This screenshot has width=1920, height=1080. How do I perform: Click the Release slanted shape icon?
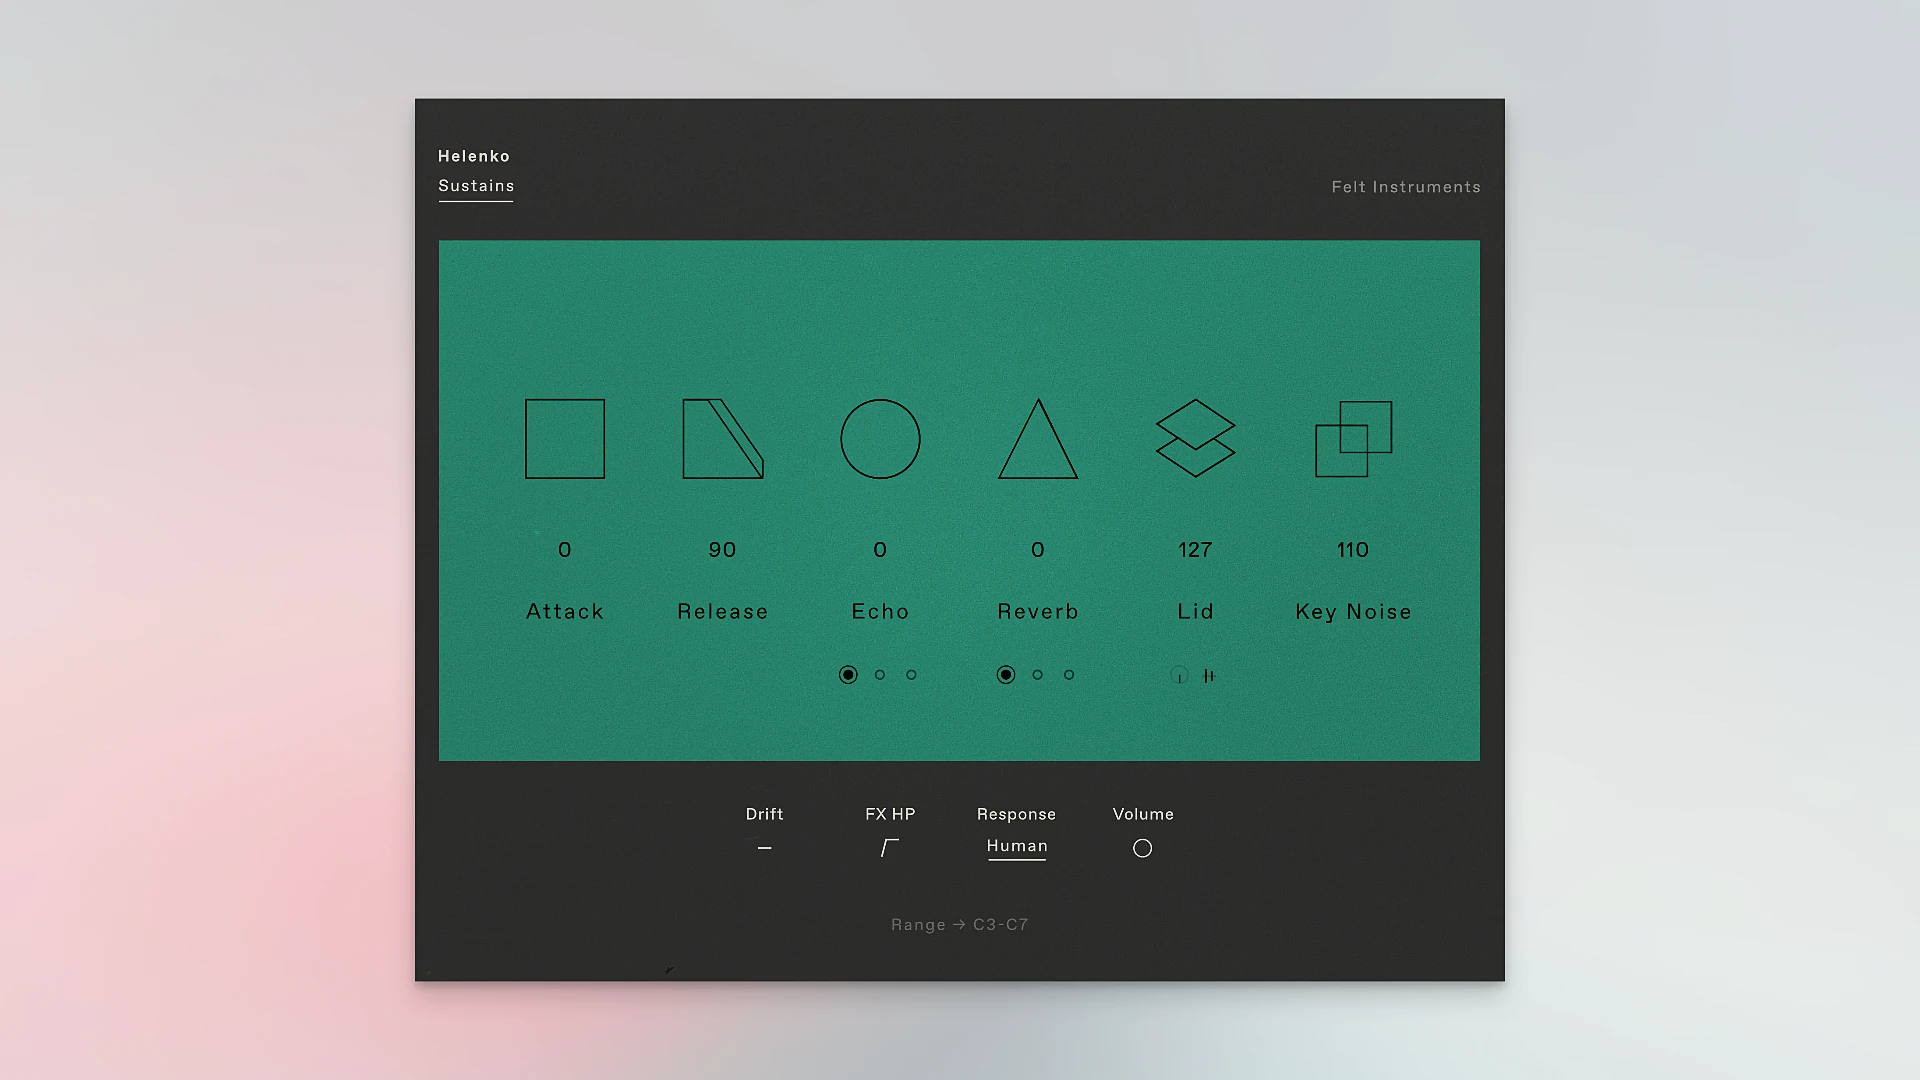(x=723, y=439)
